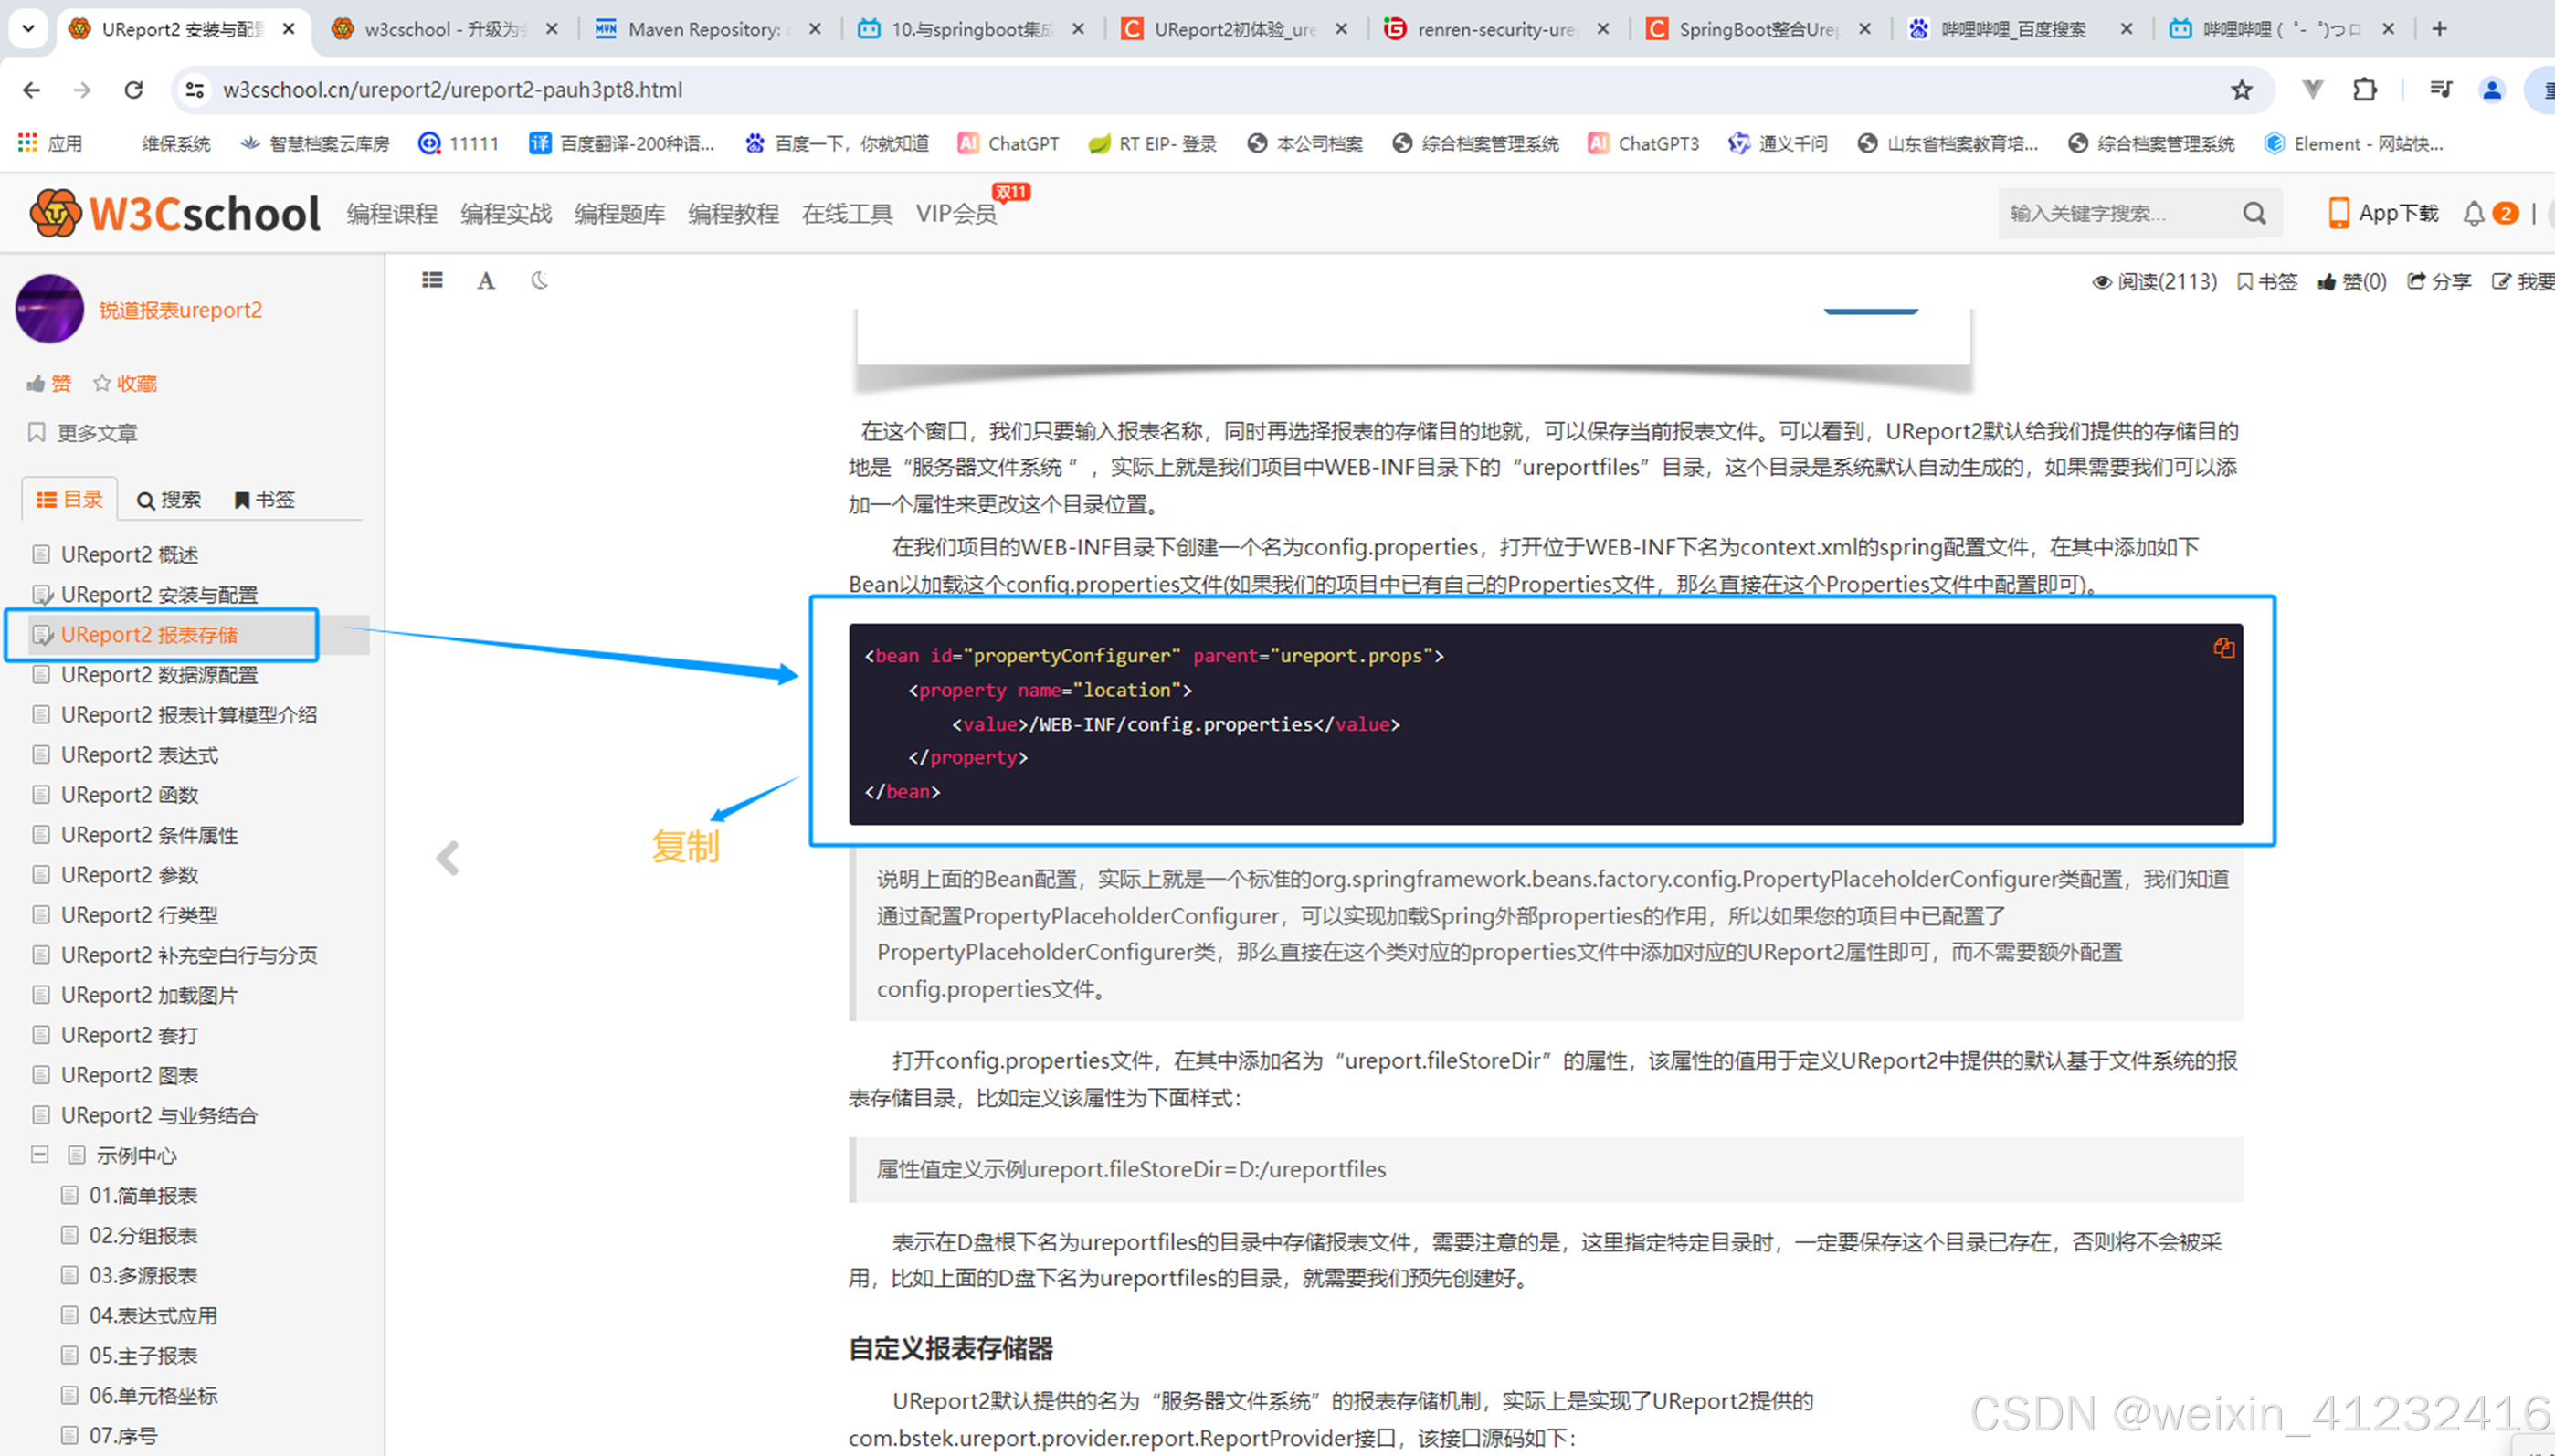
Task: Click the copy code icon in code block
Action: 2223,648
